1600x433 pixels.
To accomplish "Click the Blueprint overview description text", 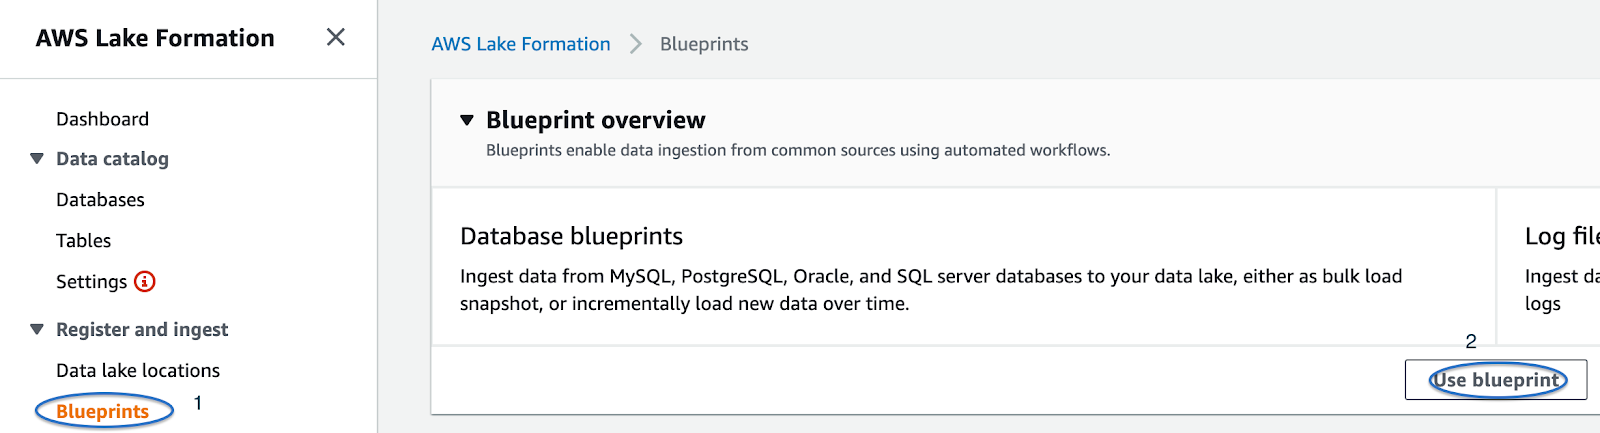I will [x=798, y=150].
